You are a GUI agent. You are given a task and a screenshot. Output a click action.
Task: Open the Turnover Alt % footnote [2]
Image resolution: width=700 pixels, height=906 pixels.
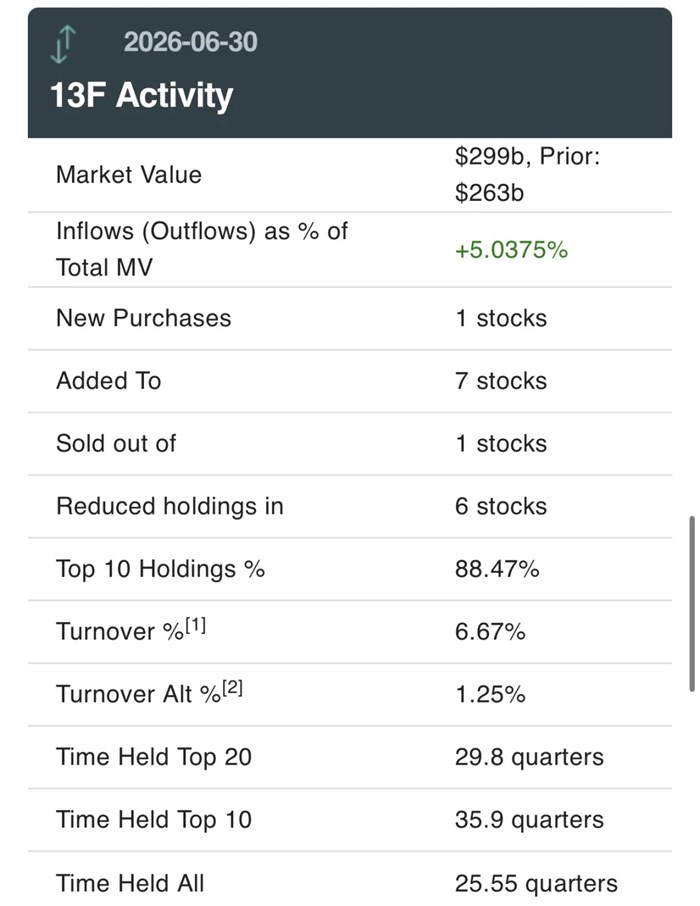point(232,688)
